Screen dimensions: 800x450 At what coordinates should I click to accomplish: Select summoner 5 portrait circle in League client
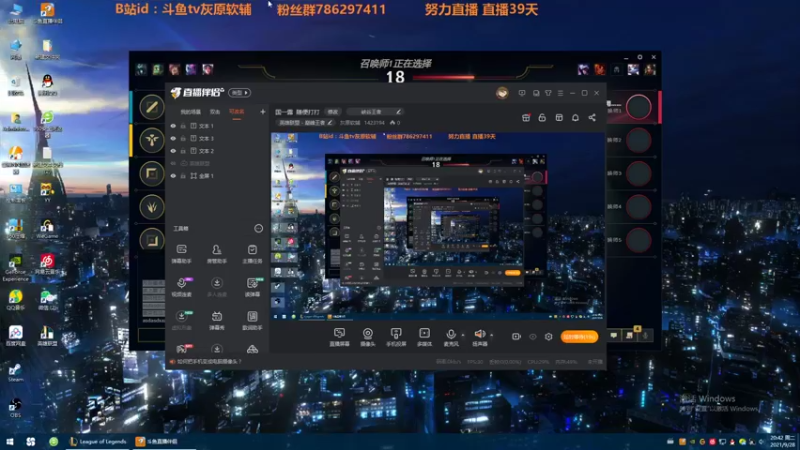click(638, 240)
